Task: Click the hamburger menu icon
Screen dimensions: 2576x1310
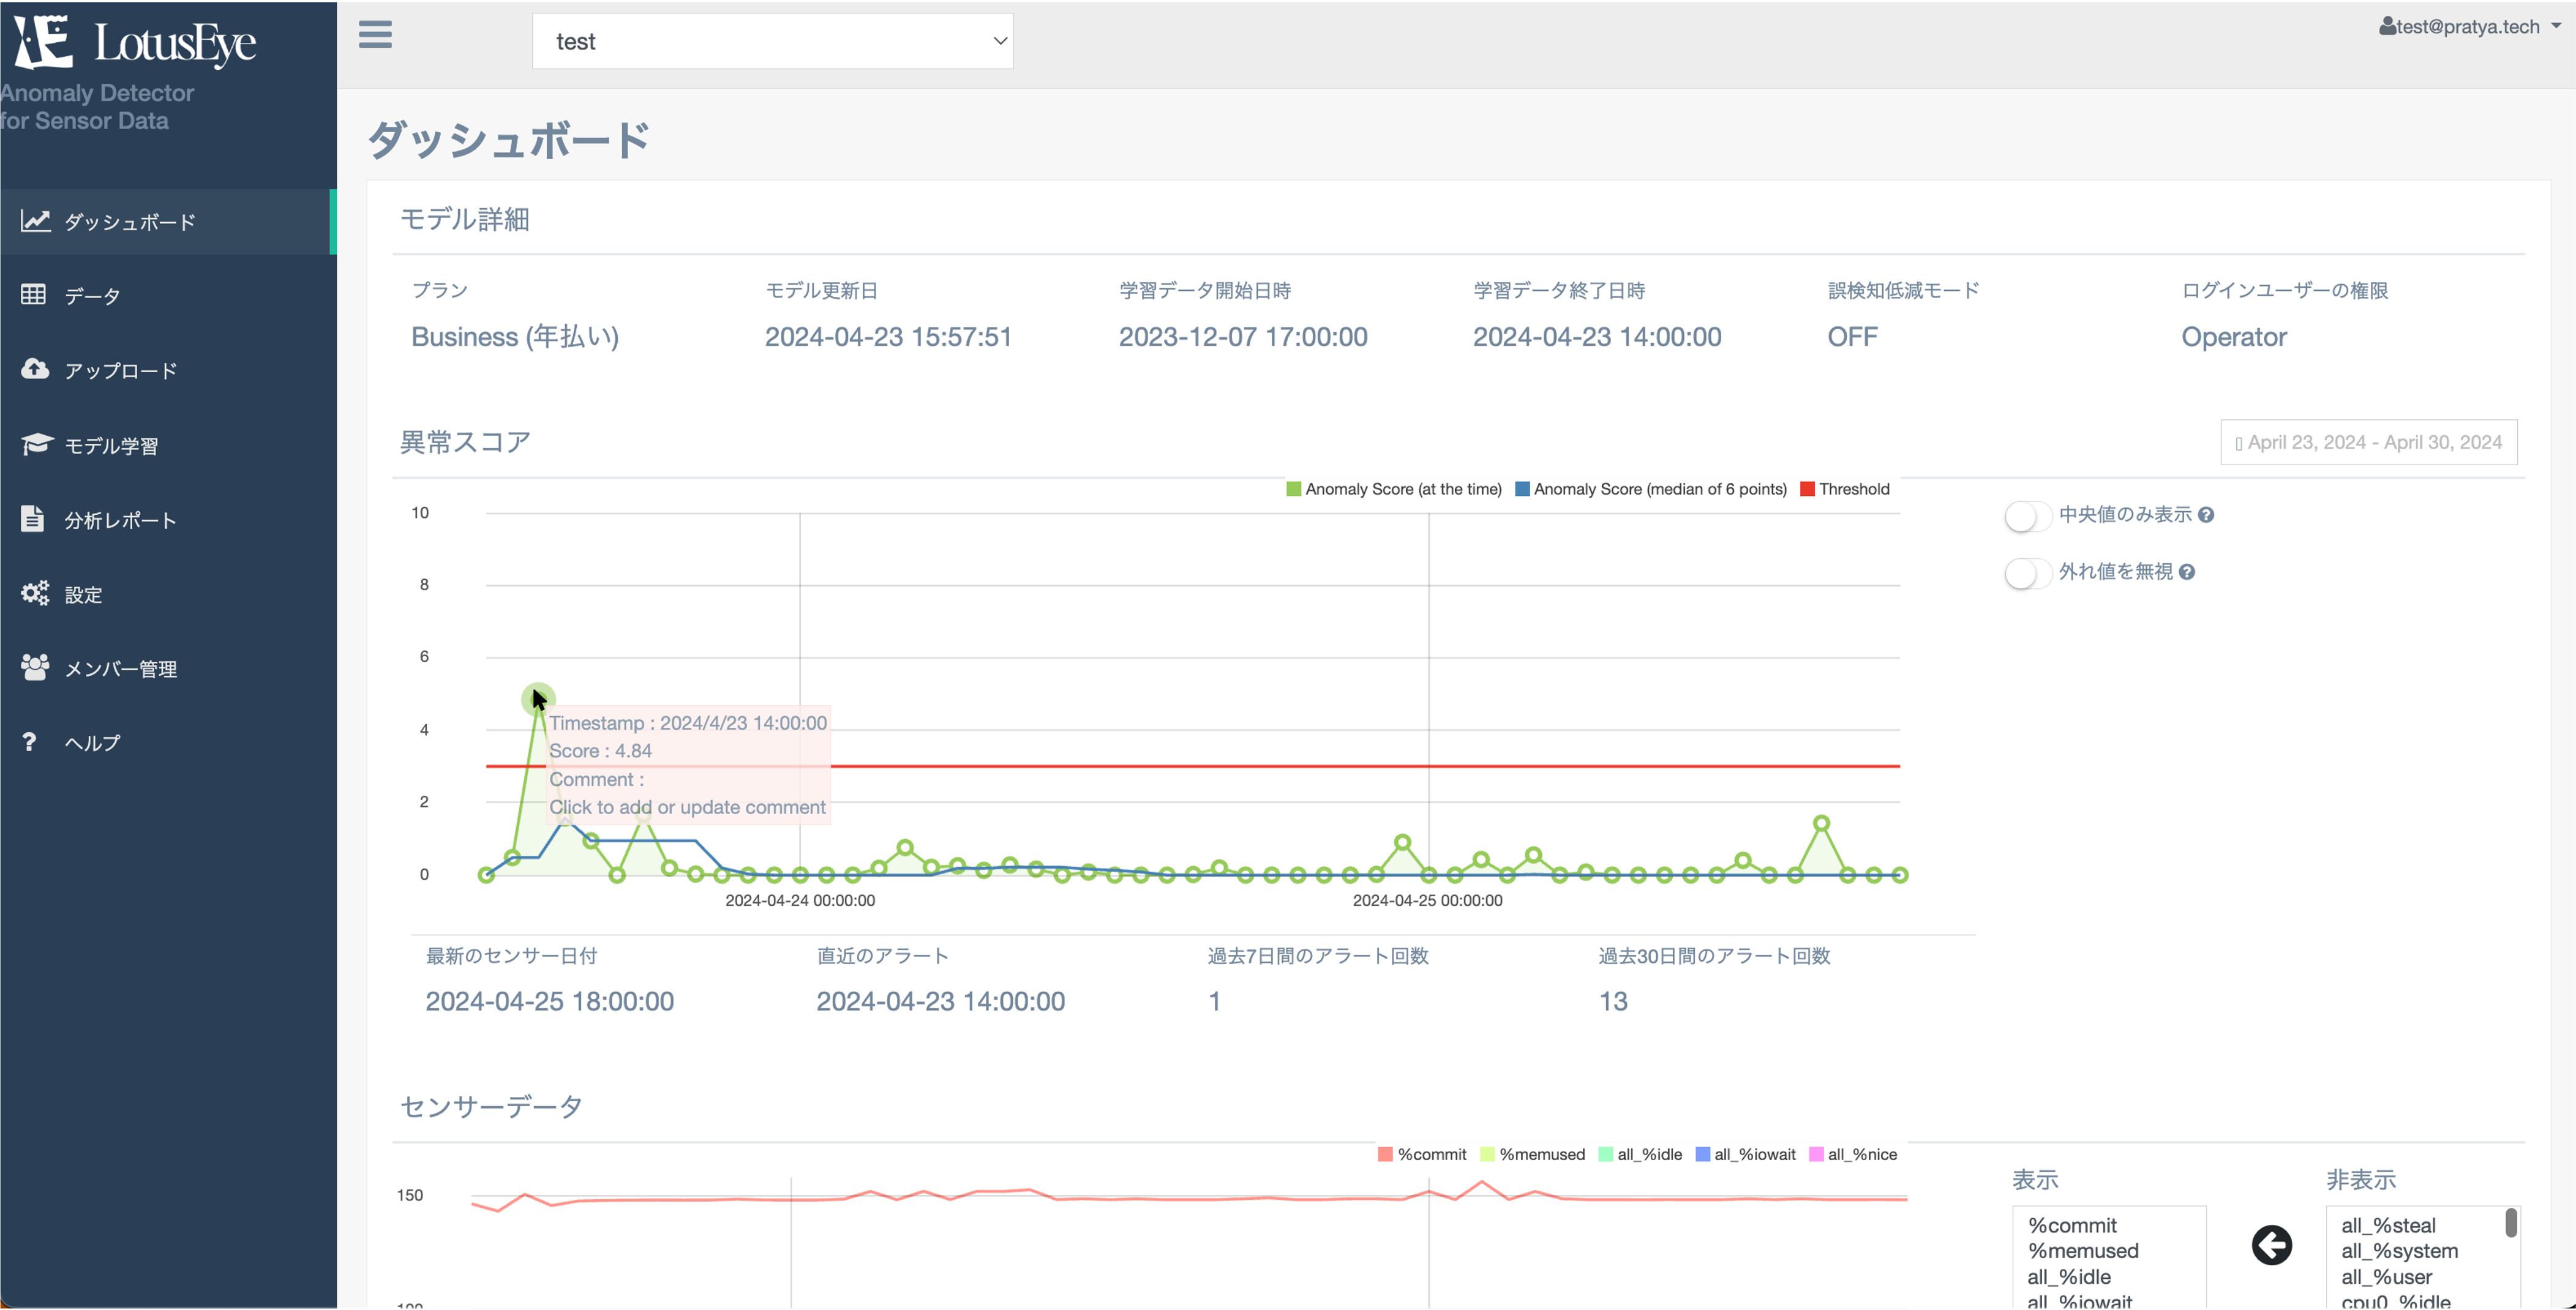Action: (375, 35)
